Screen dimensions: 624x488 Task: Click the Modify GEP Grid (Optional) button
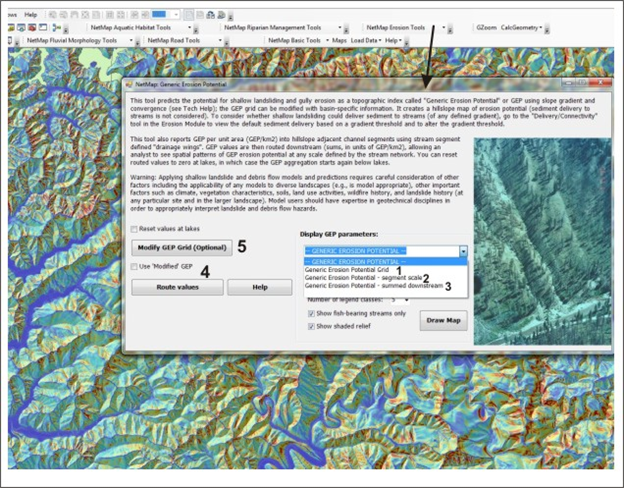pos(181,247)
